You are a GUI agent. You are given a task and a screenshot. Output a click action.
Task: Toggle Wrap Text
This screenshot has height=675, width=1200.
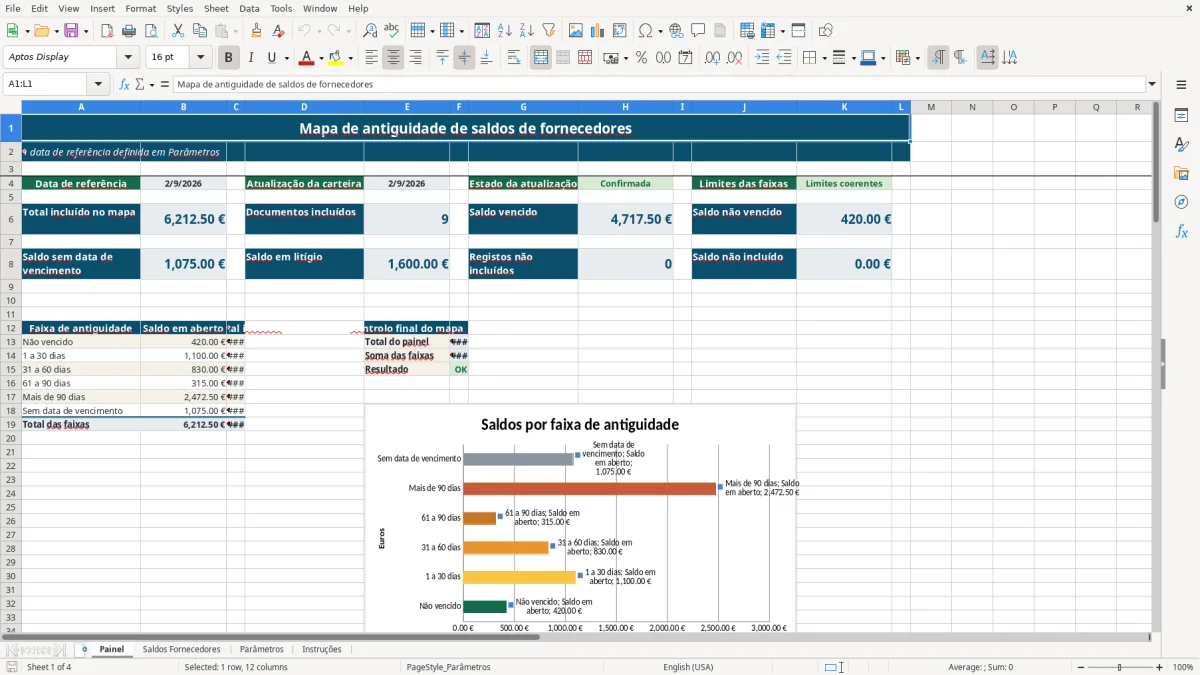(x=514, y=58)
